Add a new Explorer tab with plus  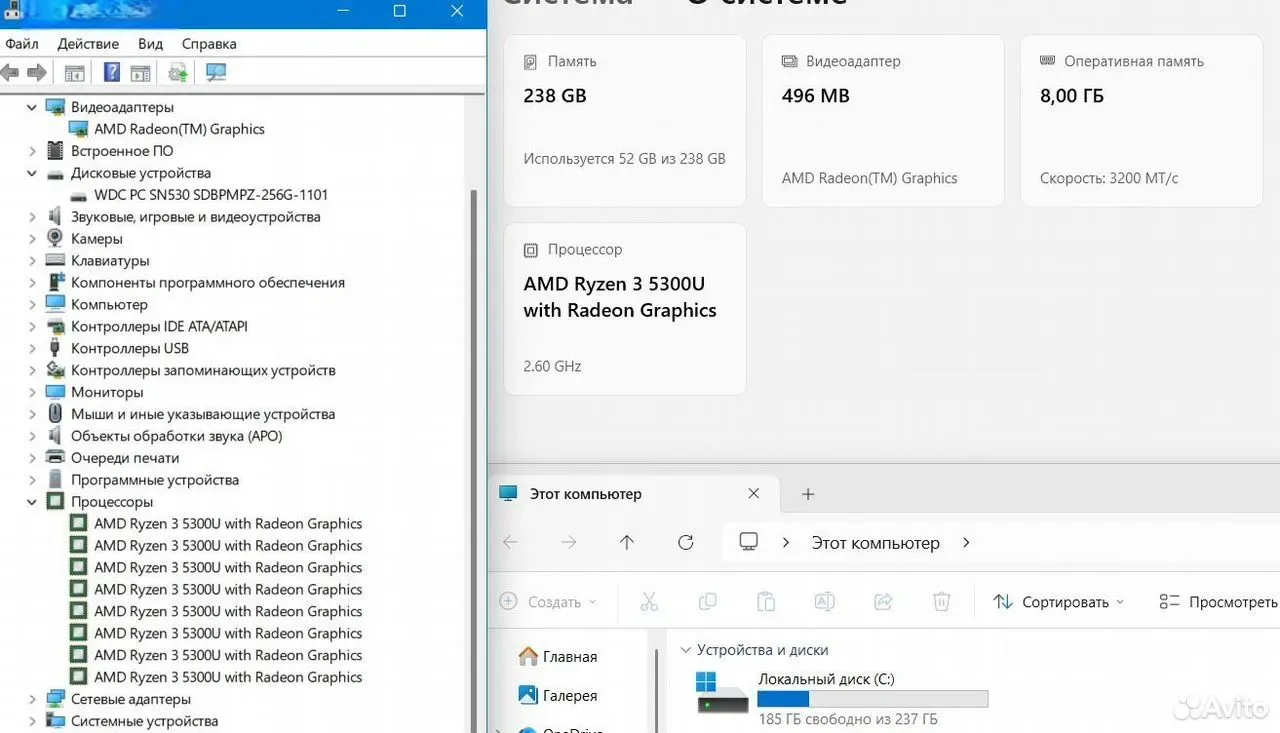point(808,493)
